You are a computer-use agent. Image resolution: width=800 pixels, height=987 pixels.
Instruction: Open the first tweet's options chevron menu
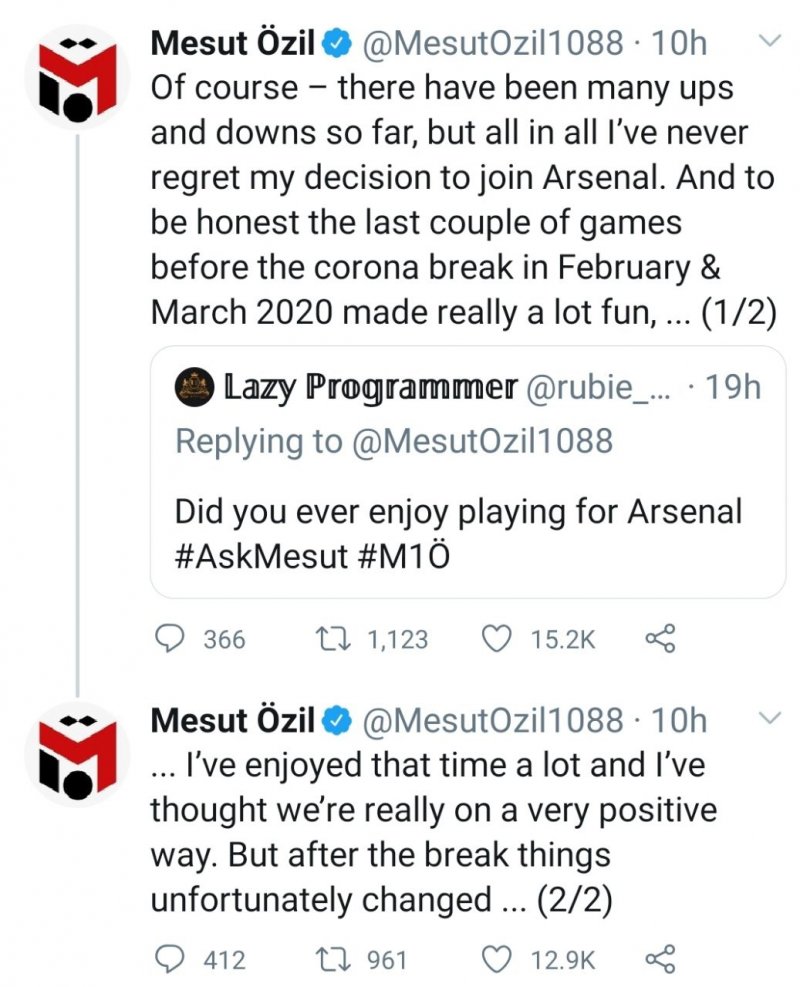coord(769,42)
